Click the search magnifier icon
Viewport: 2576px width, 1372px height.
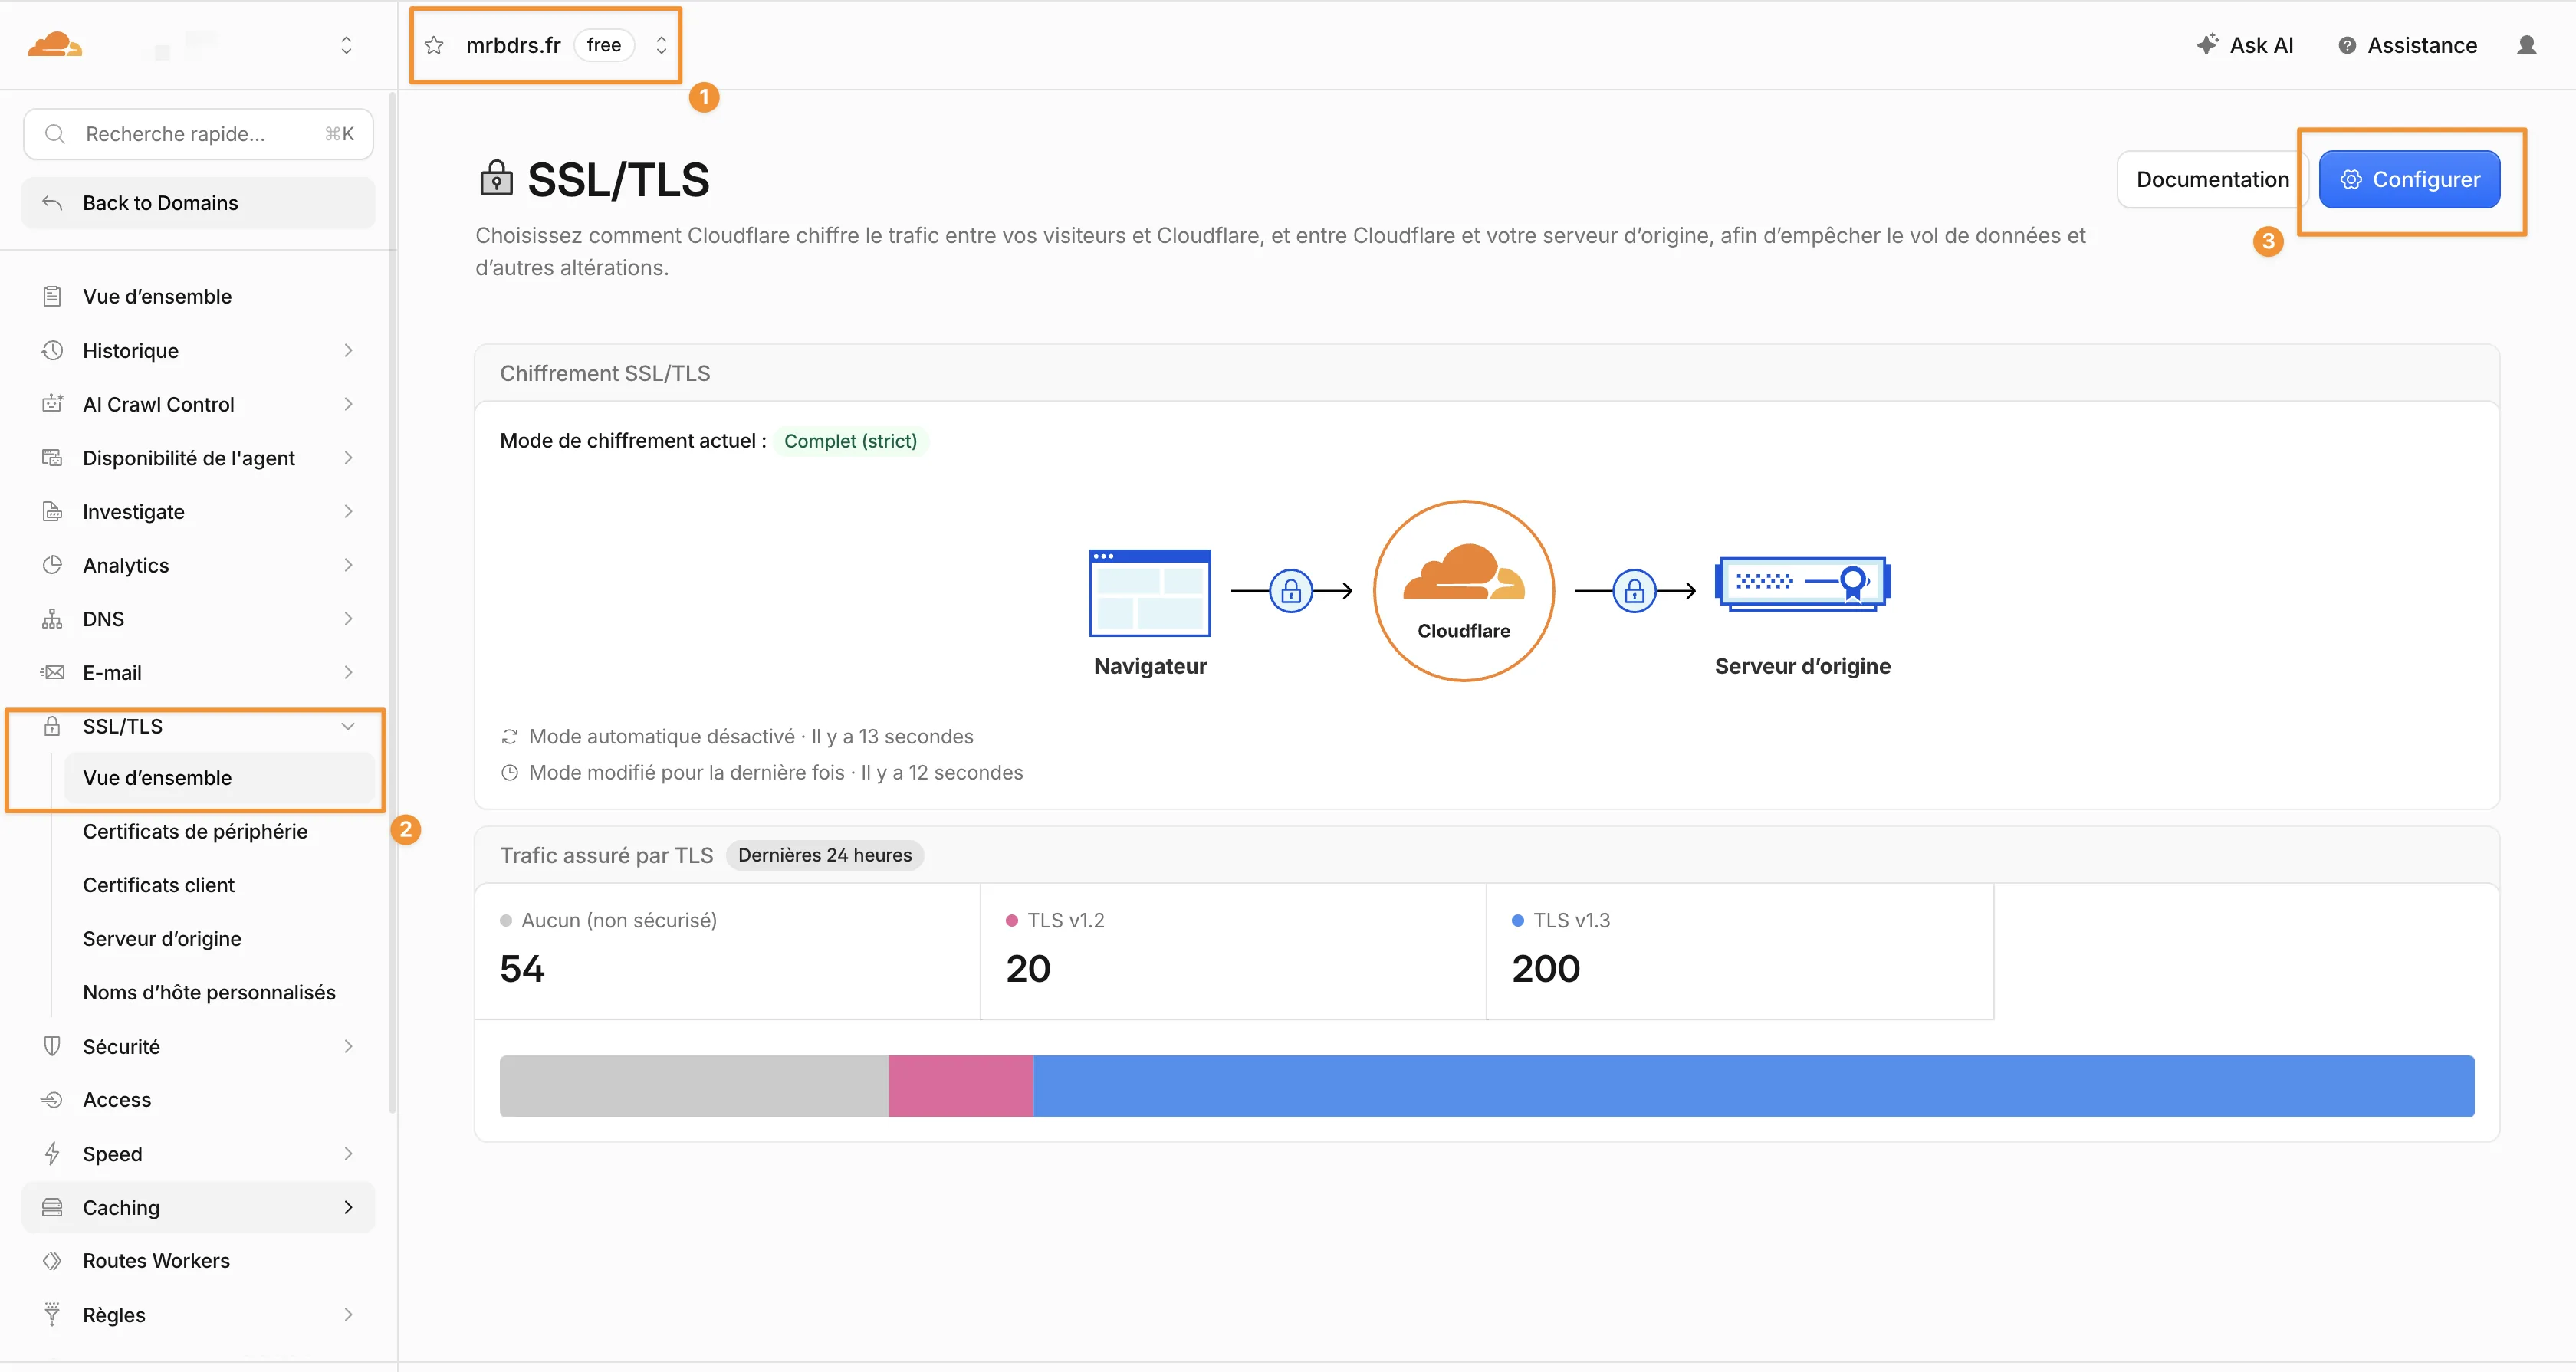[x=55, y=134]
